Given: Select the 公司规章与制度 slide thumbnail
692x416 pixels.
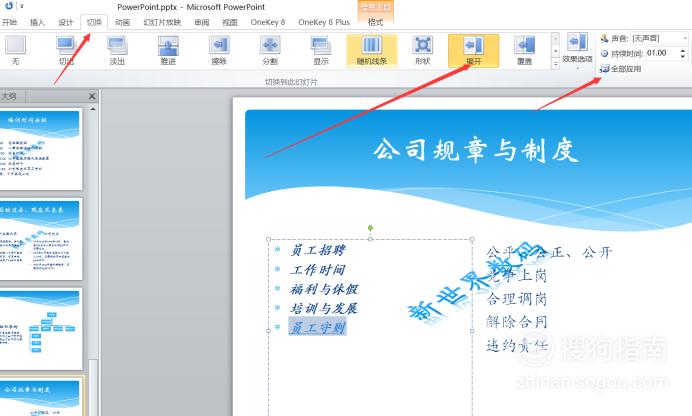Looking at the screenshot, I should tap(41, 397).
